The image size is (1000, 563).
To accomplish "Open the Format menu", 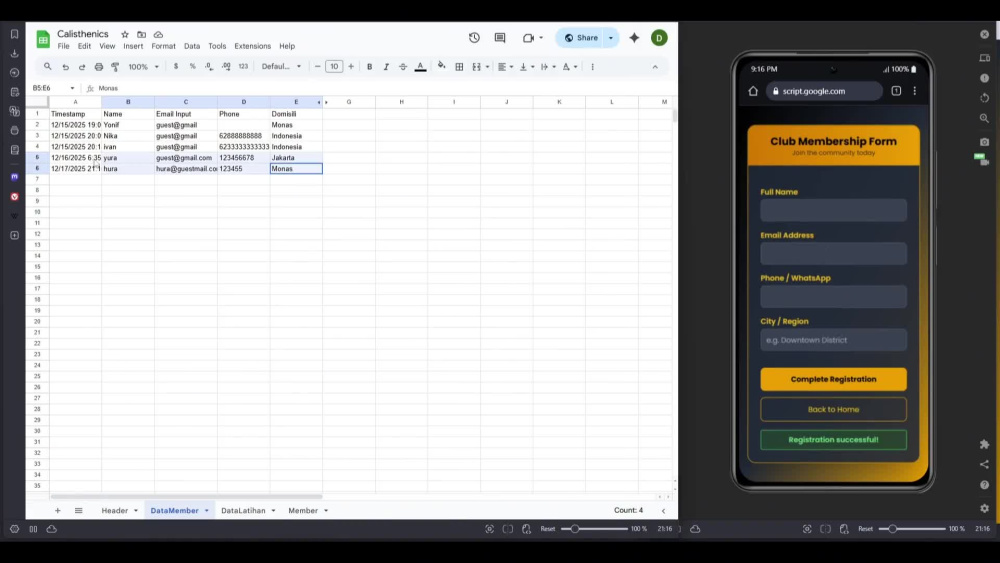I will pyautogui.click(x=163, y=46).
